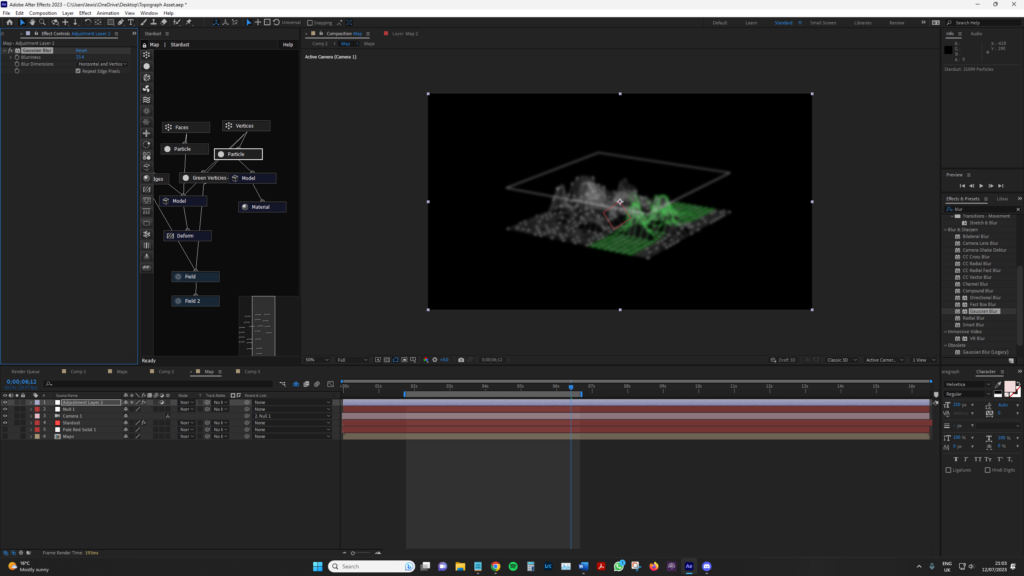
Task: Select the Eraser tool
Action: click(x=164, y=22)
